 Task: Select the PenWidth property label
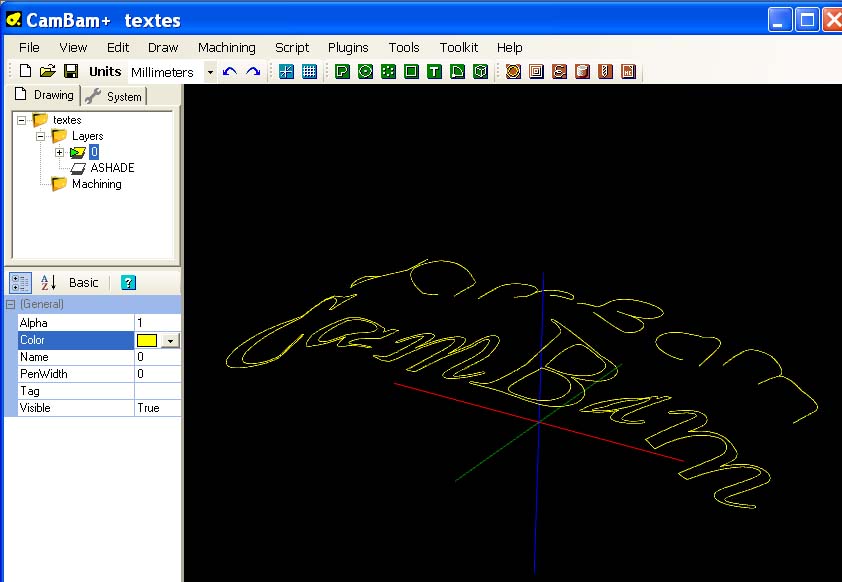tap(76, 374)
